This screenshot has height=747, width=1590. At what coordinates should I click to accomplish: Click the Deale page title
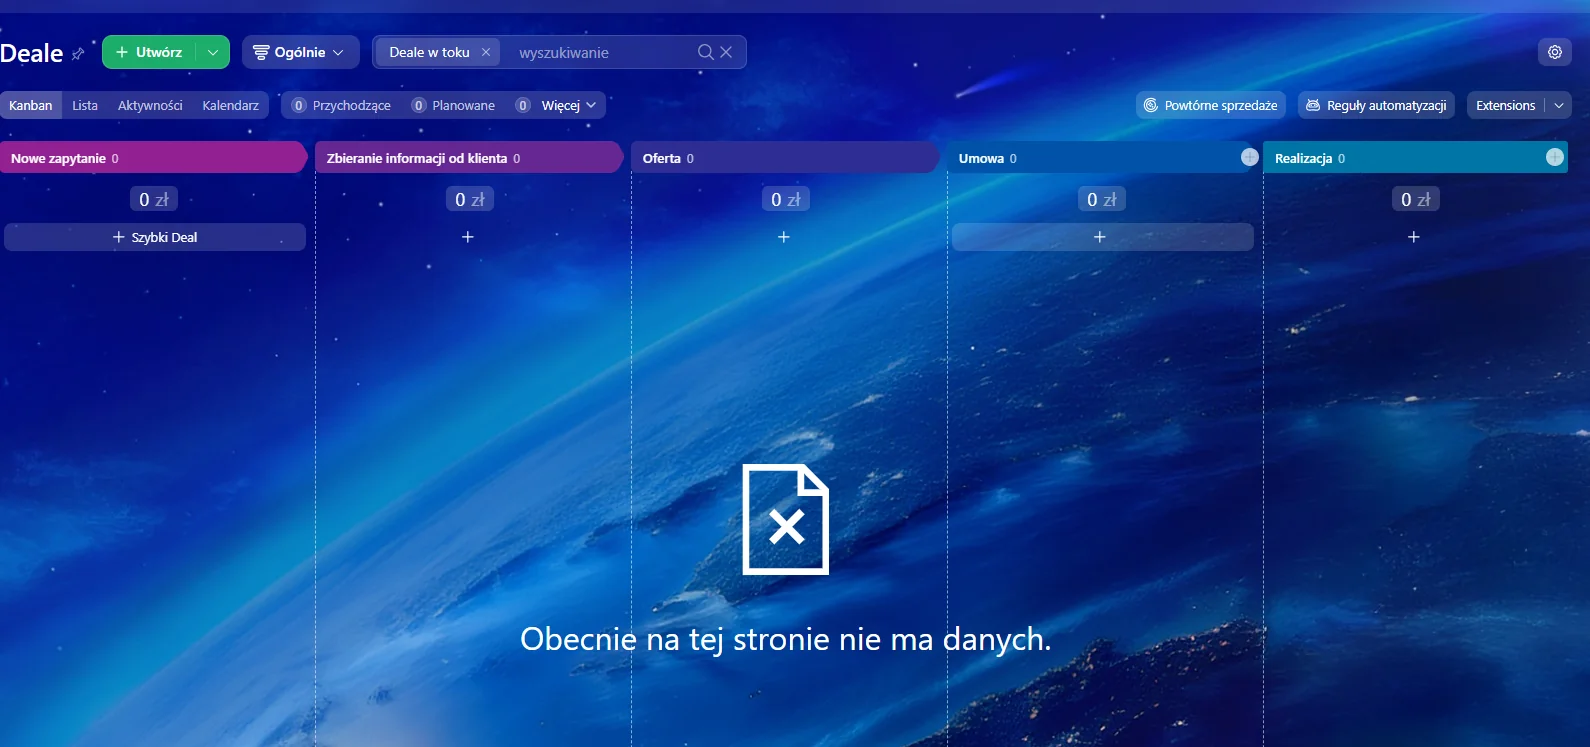pyautogui.click(x=31, y=53)
